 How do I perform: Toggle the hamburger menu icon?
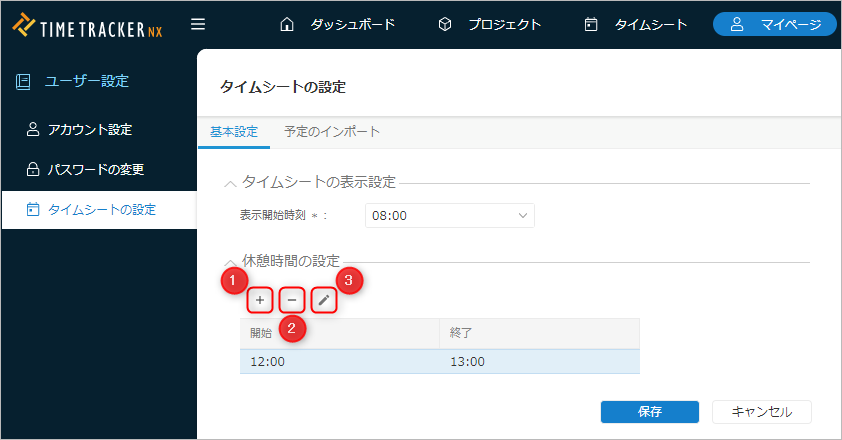coord(198,24)
